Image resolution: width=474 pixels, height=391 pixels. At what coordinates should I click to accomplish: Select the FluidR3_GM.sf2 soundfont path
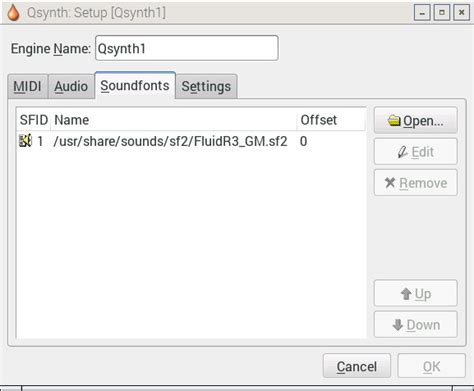click(170, 141)
